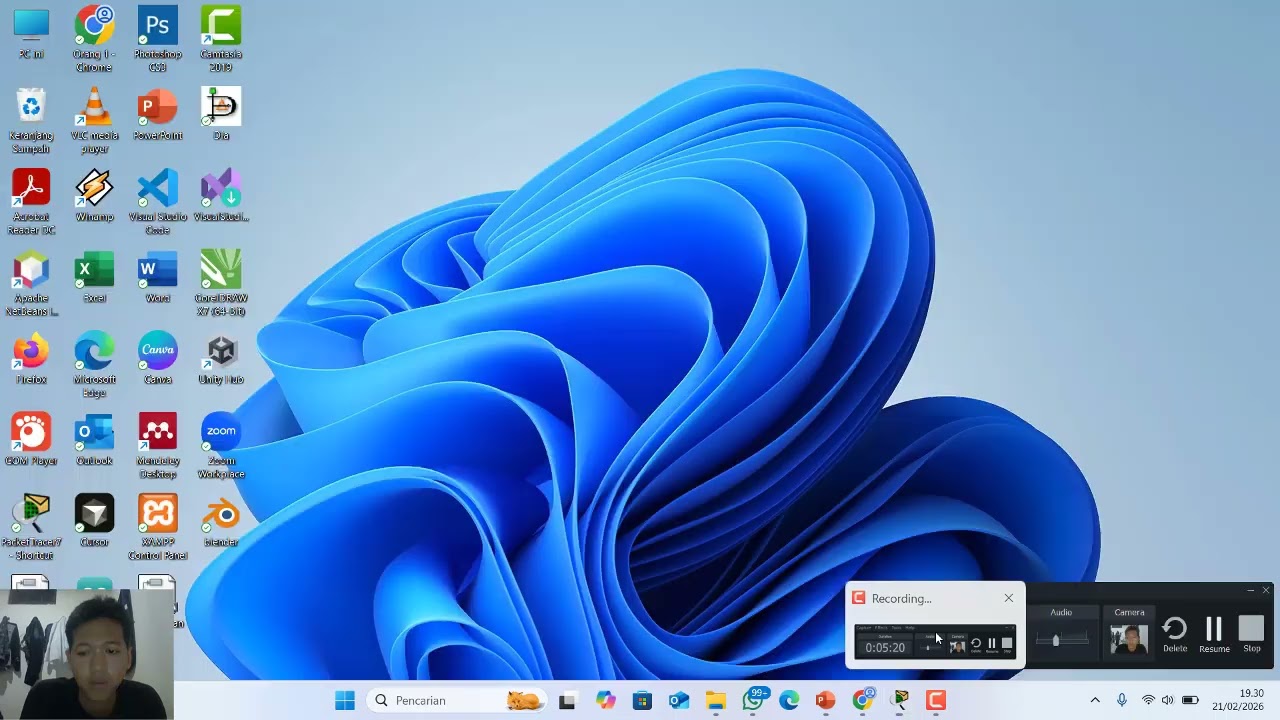1280x720 pixels.
Task: Click Resume in the Camtasia recorder
Action: pos(1214,634)
